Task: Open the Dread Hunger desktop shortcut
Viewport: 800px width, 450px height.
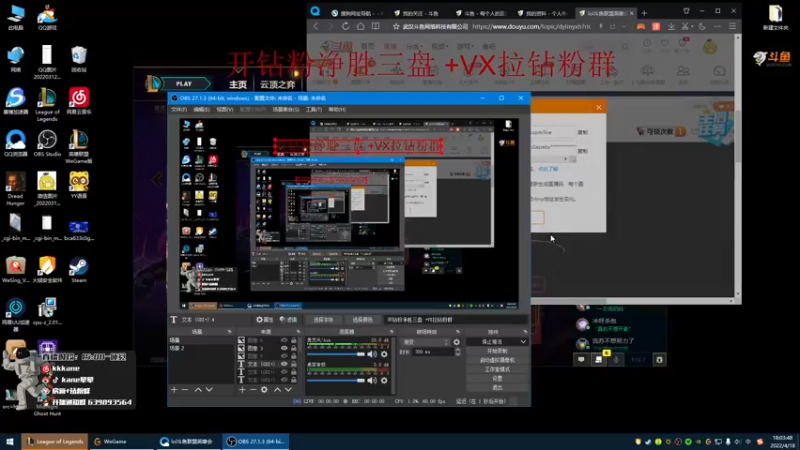Action: coord(15,189)
